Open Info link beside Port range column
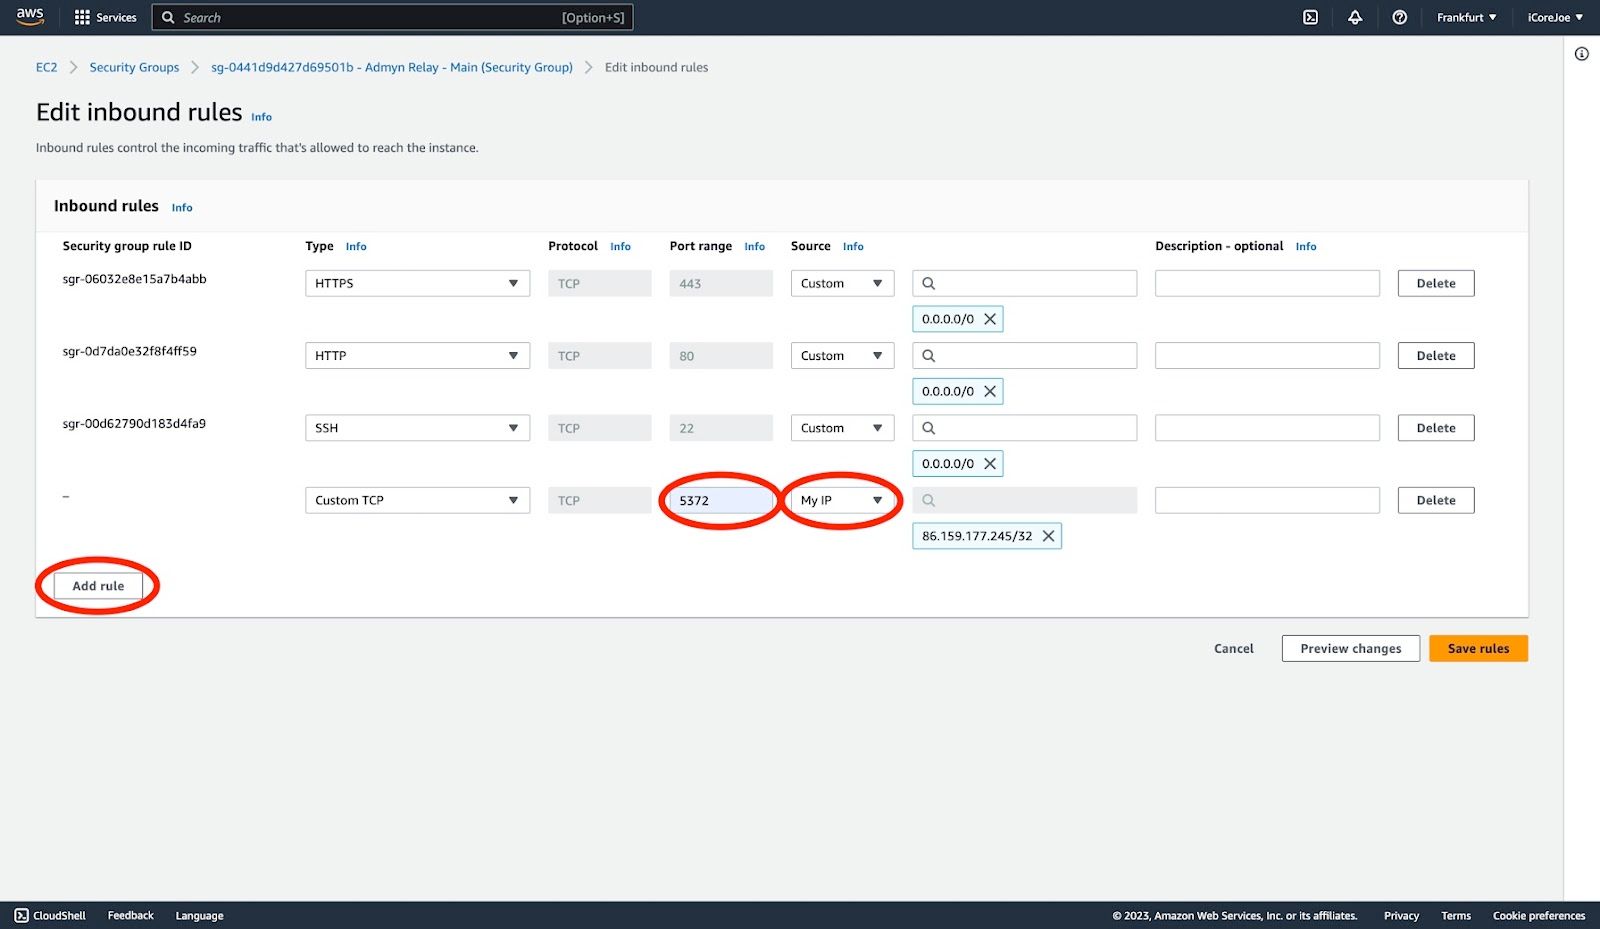The height and width of the screenshot is (929, 1600). [754, 246]
